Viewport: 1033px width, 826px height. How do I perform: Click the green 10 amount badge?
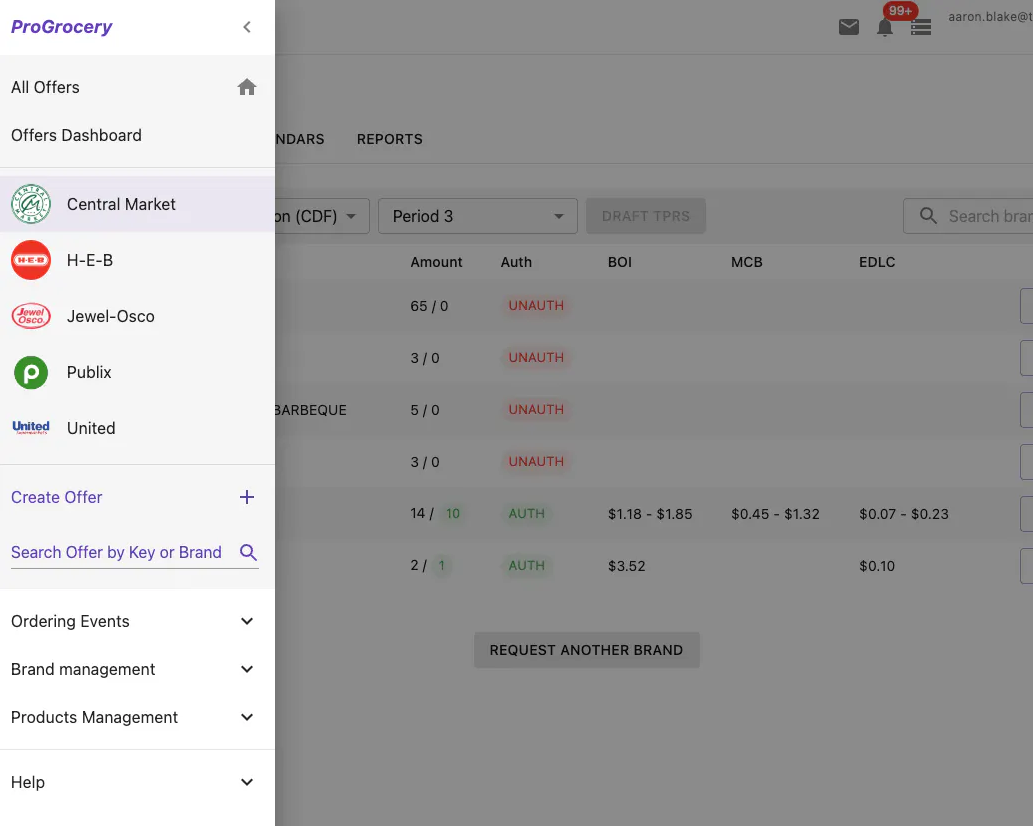(x=453, y=514)
